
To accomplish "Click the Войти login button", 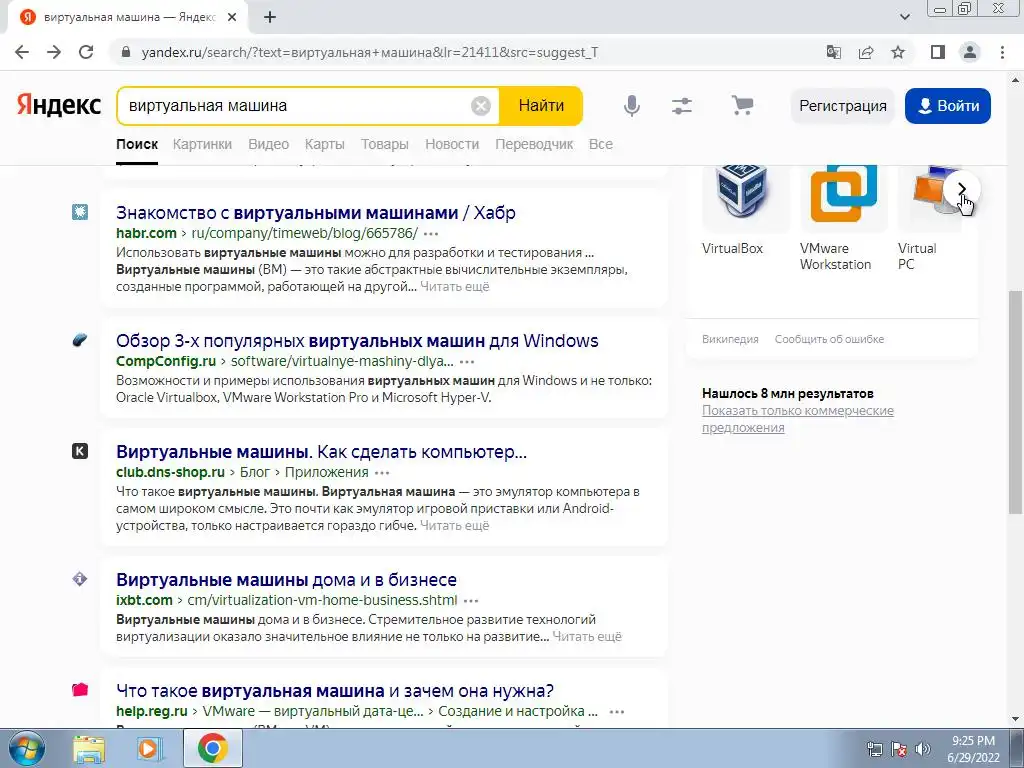I will tap(948, 106).
